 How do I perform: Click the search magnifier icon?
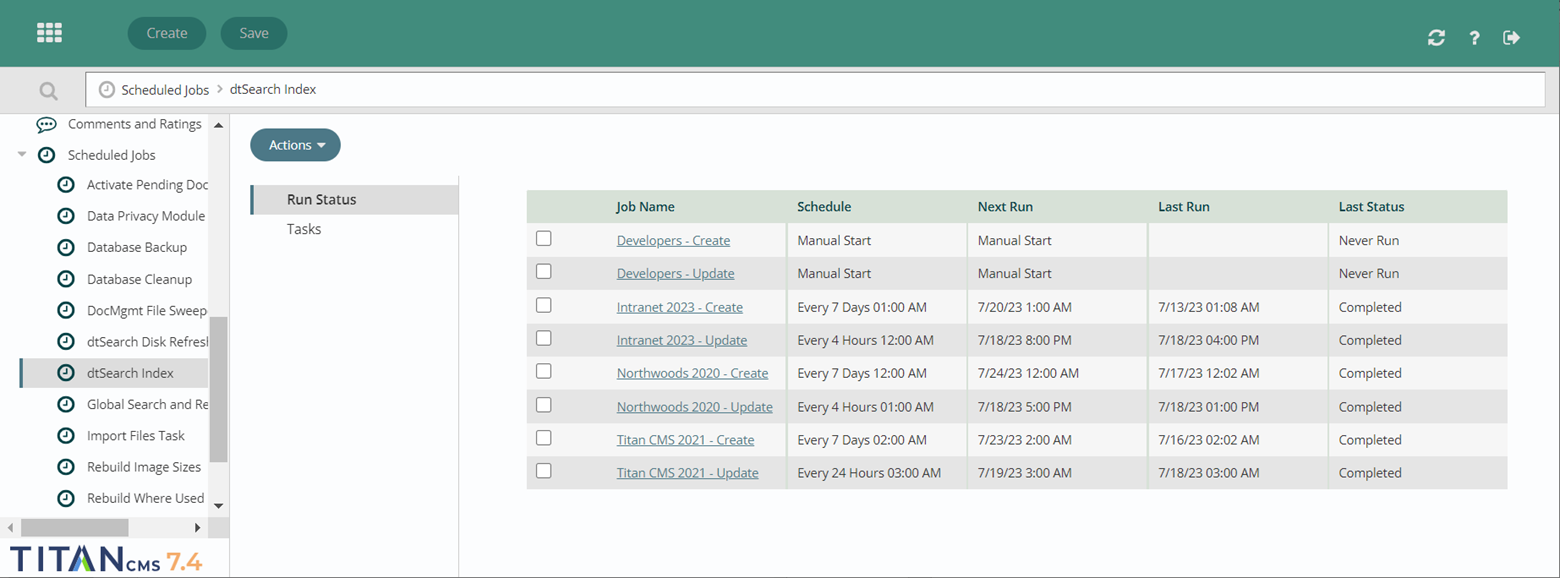48,91
